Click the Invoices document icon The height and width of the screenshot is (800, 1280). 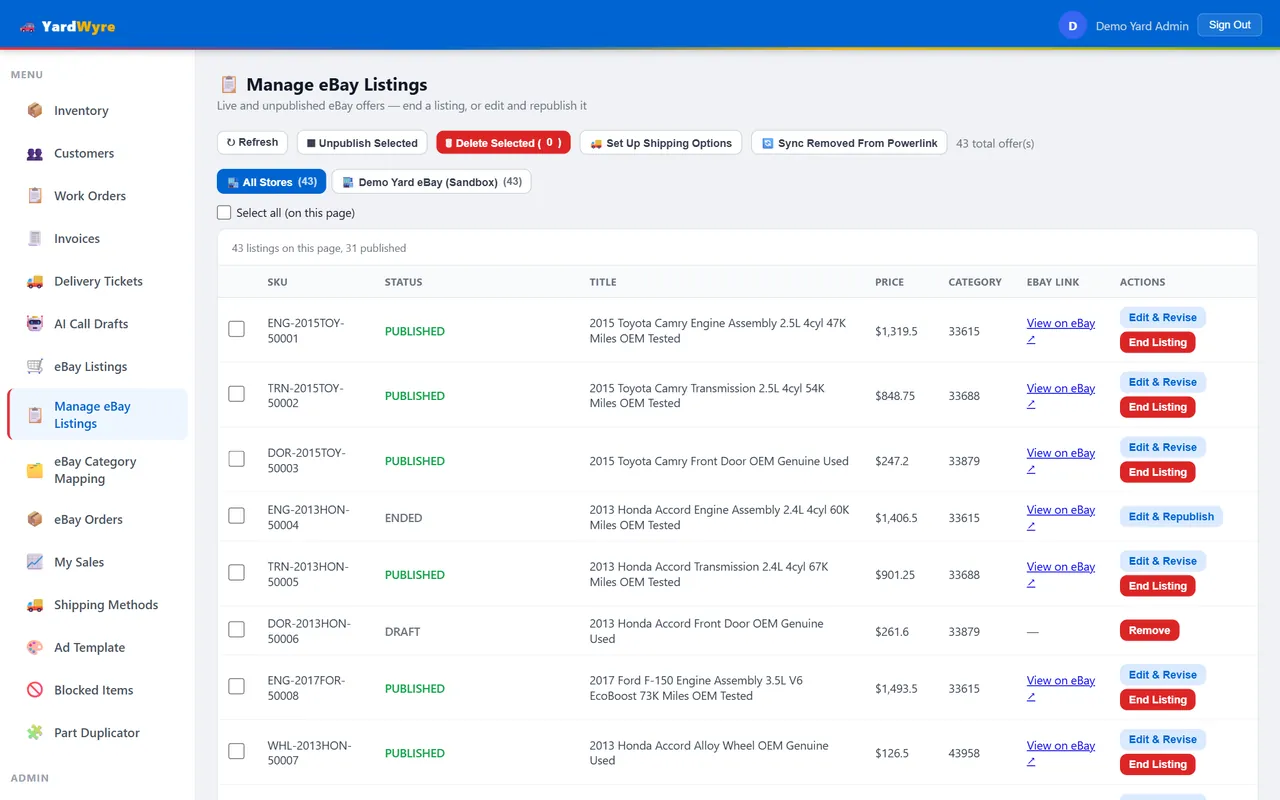pos(35,239)
